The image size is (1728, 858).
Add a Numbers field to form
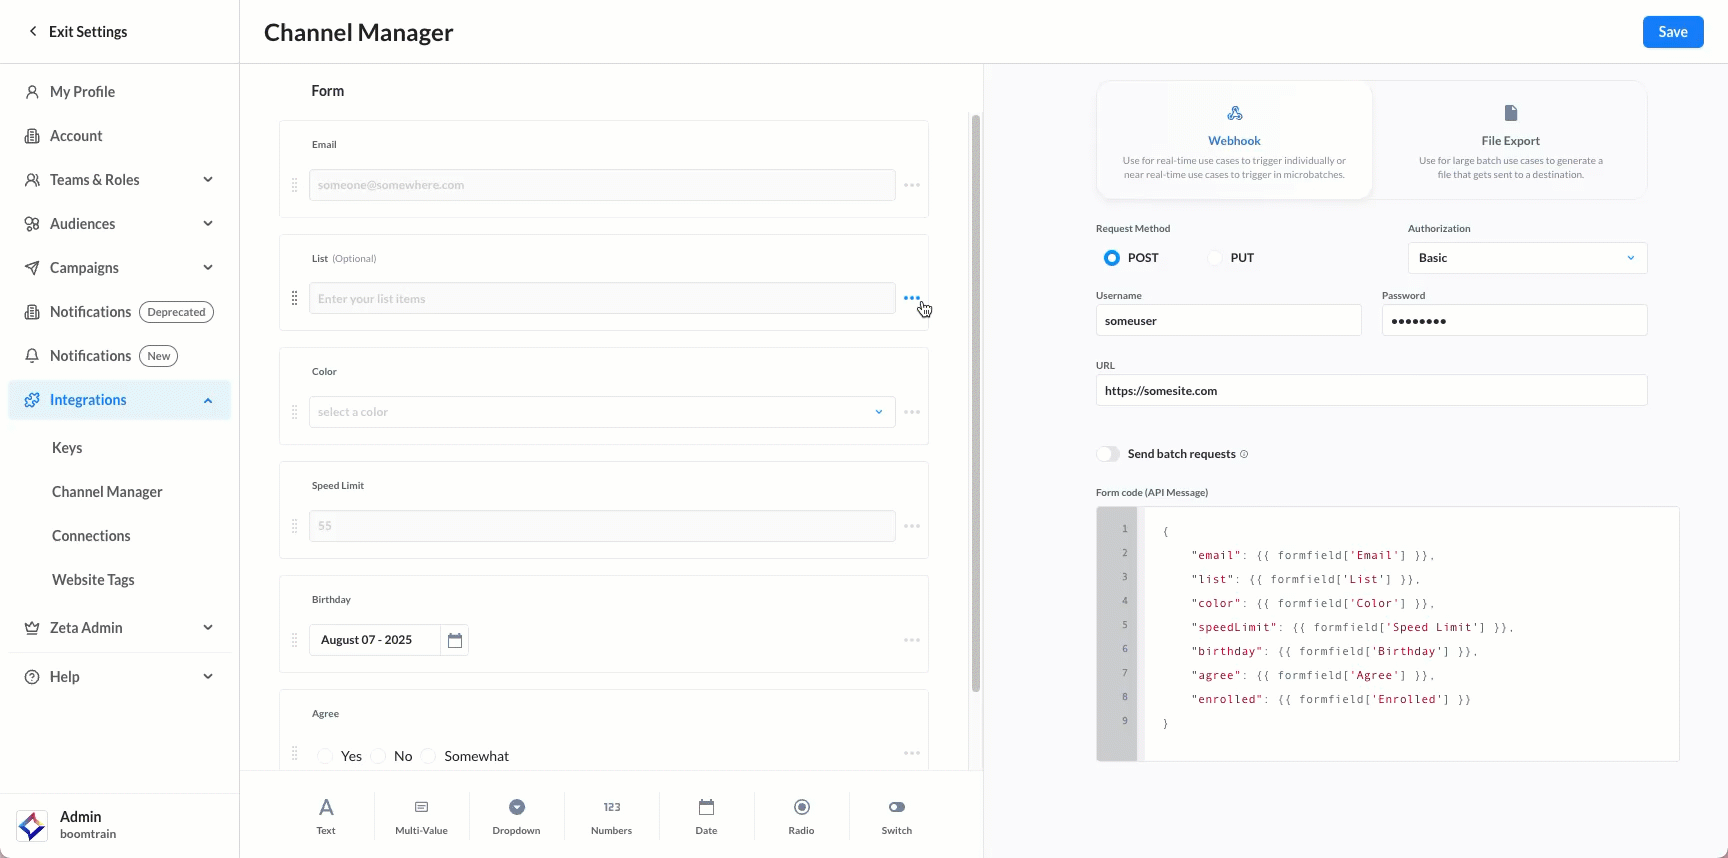(x=611, y=816)
